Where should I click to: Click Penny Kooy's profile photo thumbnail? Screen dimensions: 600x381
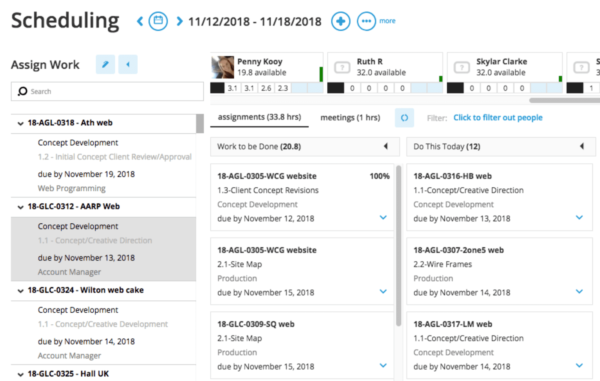point(223,67)
